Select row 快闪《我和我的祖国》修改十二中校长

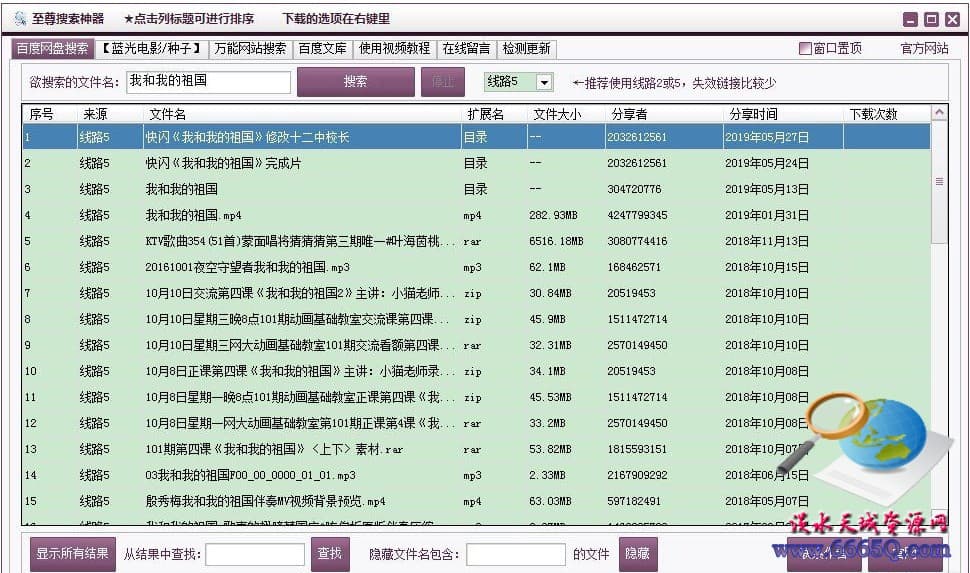[x=476, y=137]
